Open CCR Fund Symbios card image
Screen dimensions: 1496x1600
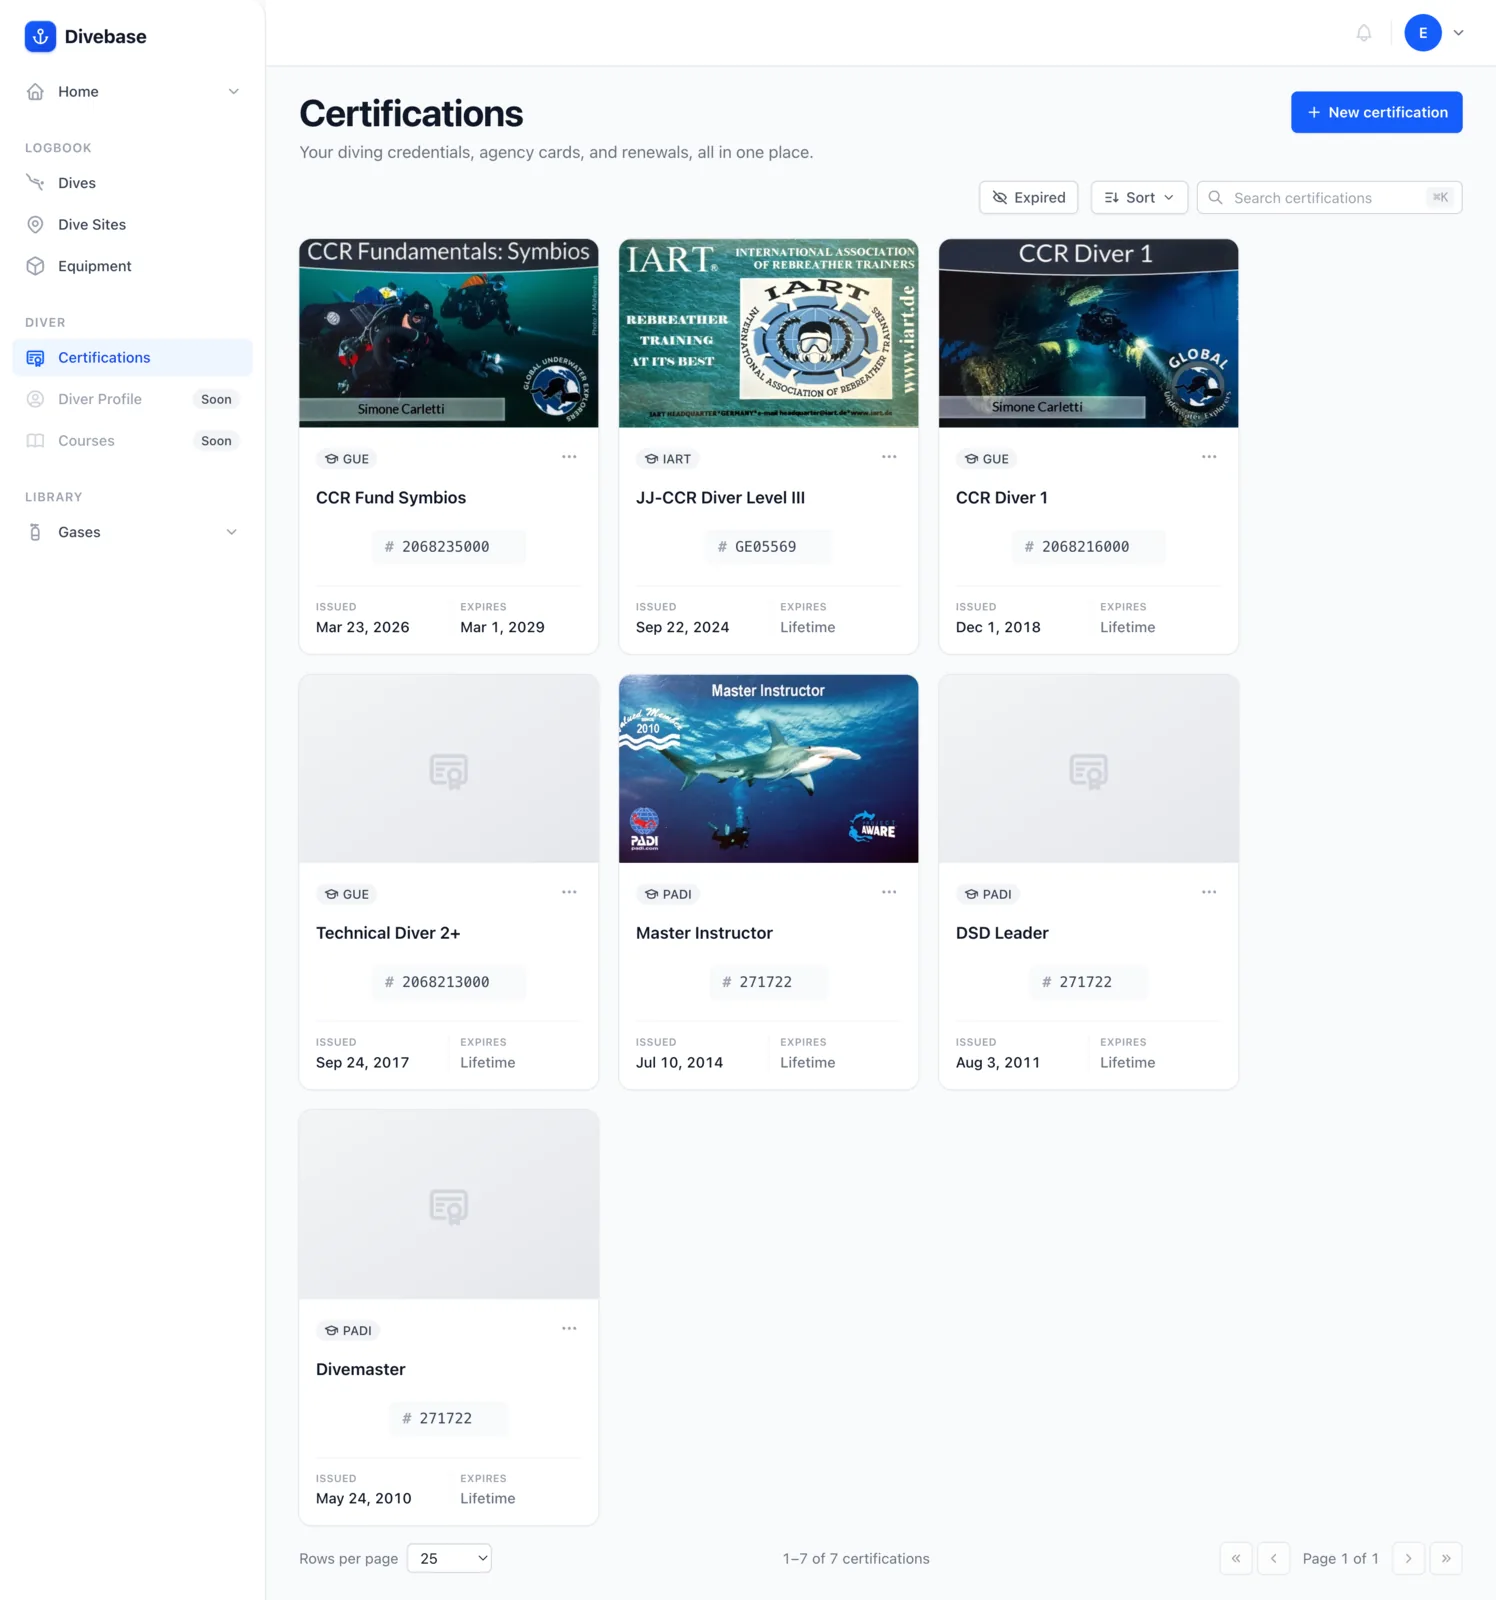[449, 333]
